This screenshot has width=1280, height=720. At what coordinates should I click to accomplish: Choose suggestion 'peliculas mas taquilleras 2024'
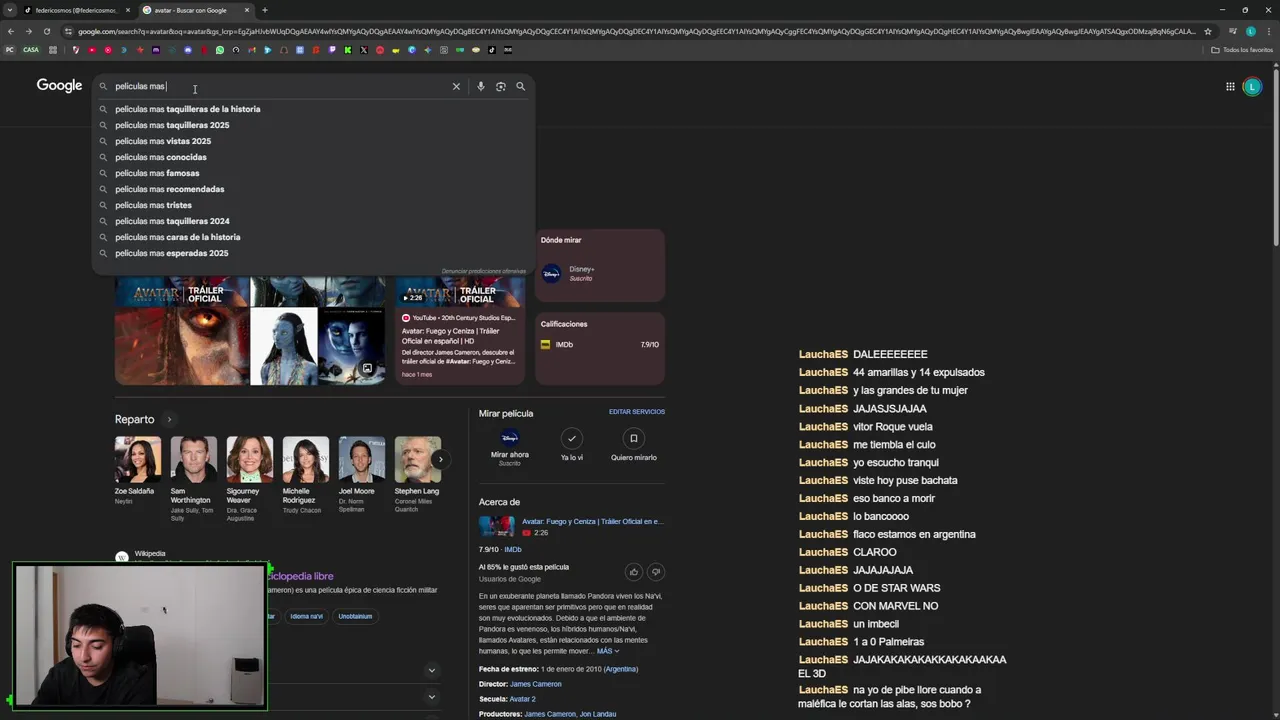pyautogui.click(x=313, y=221)
